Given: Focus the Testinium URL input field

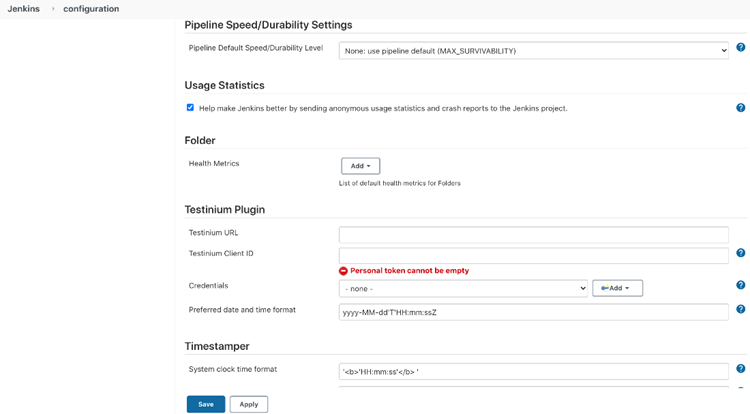Looking at the screenshot, I should [x=534, y=235].
